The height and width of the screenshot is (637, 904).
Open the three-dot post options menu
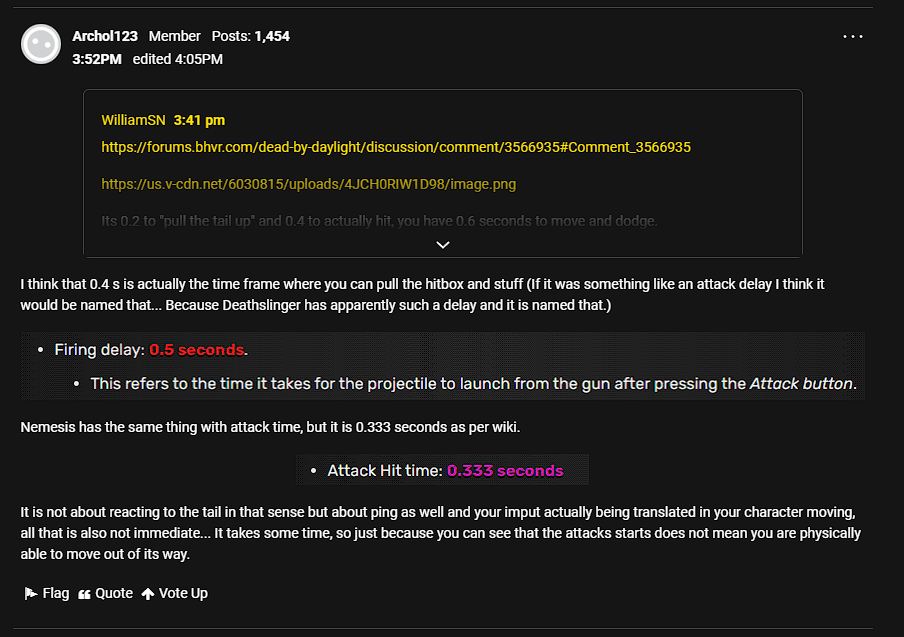pos(853,36)
